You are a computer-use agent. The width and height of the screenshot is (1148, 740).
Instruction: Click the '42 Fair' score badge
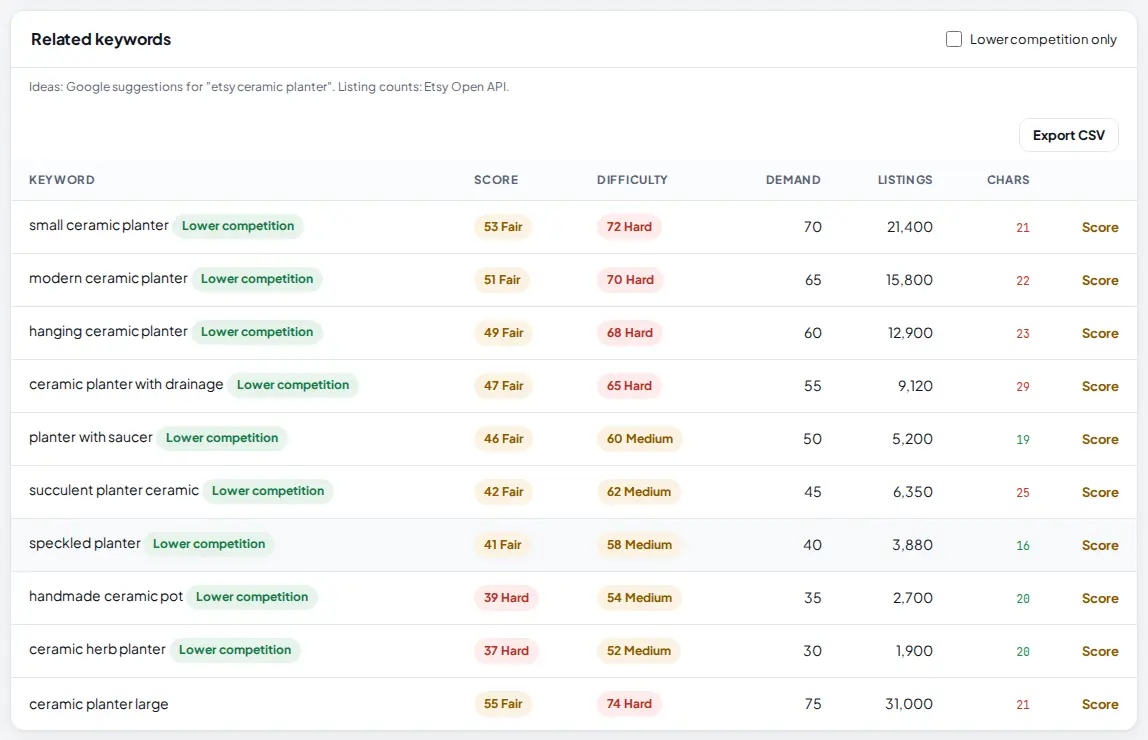504,492
